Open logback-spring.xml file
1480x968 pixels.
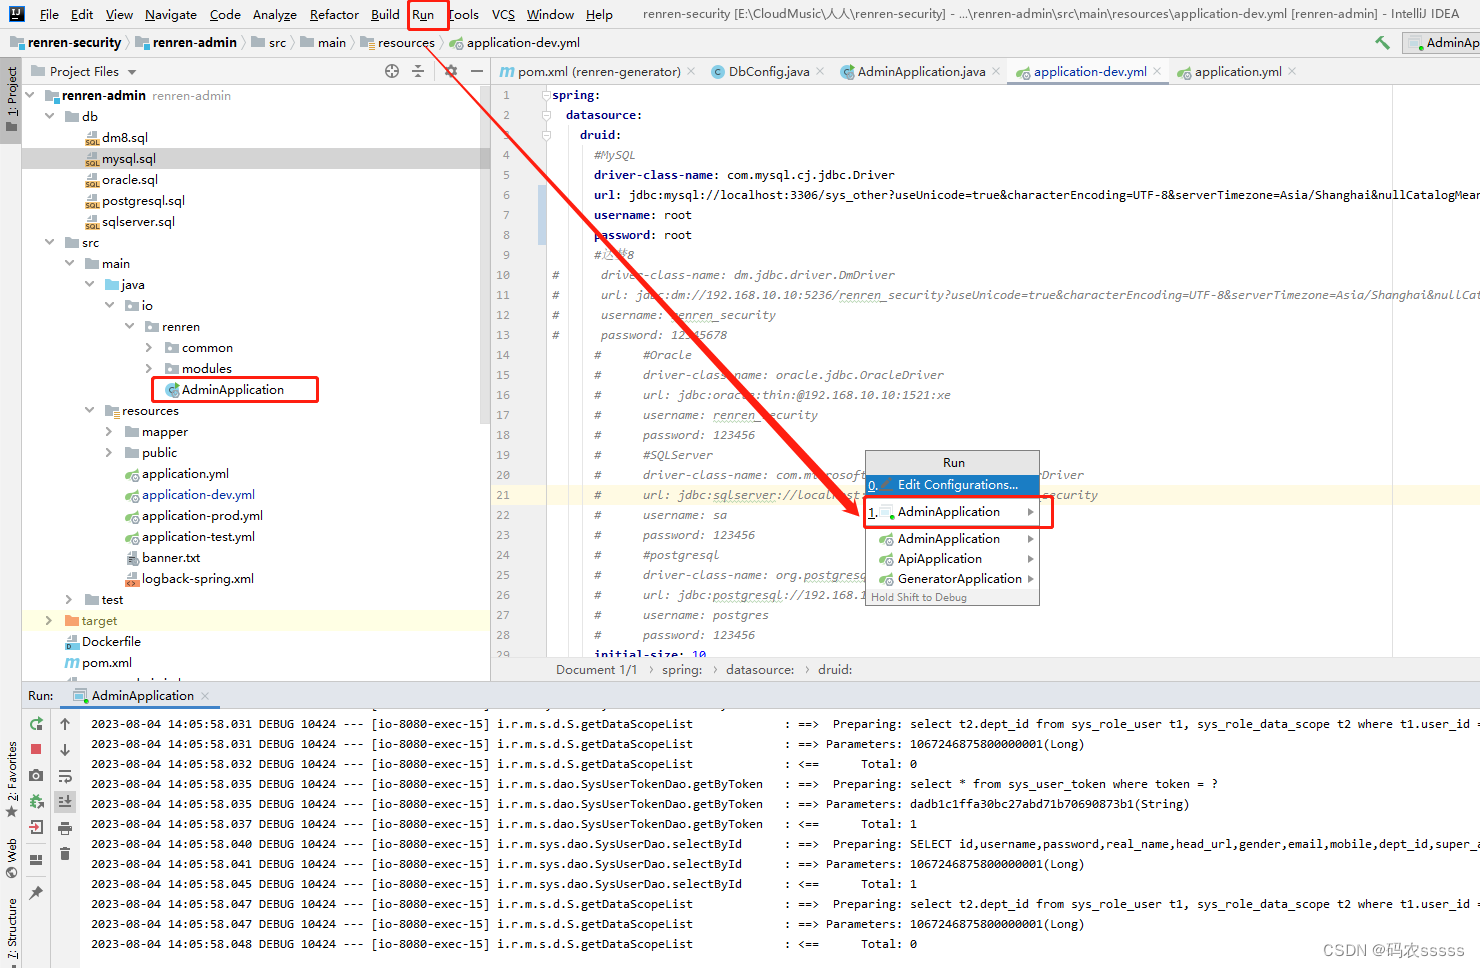(x=197, y=578)
